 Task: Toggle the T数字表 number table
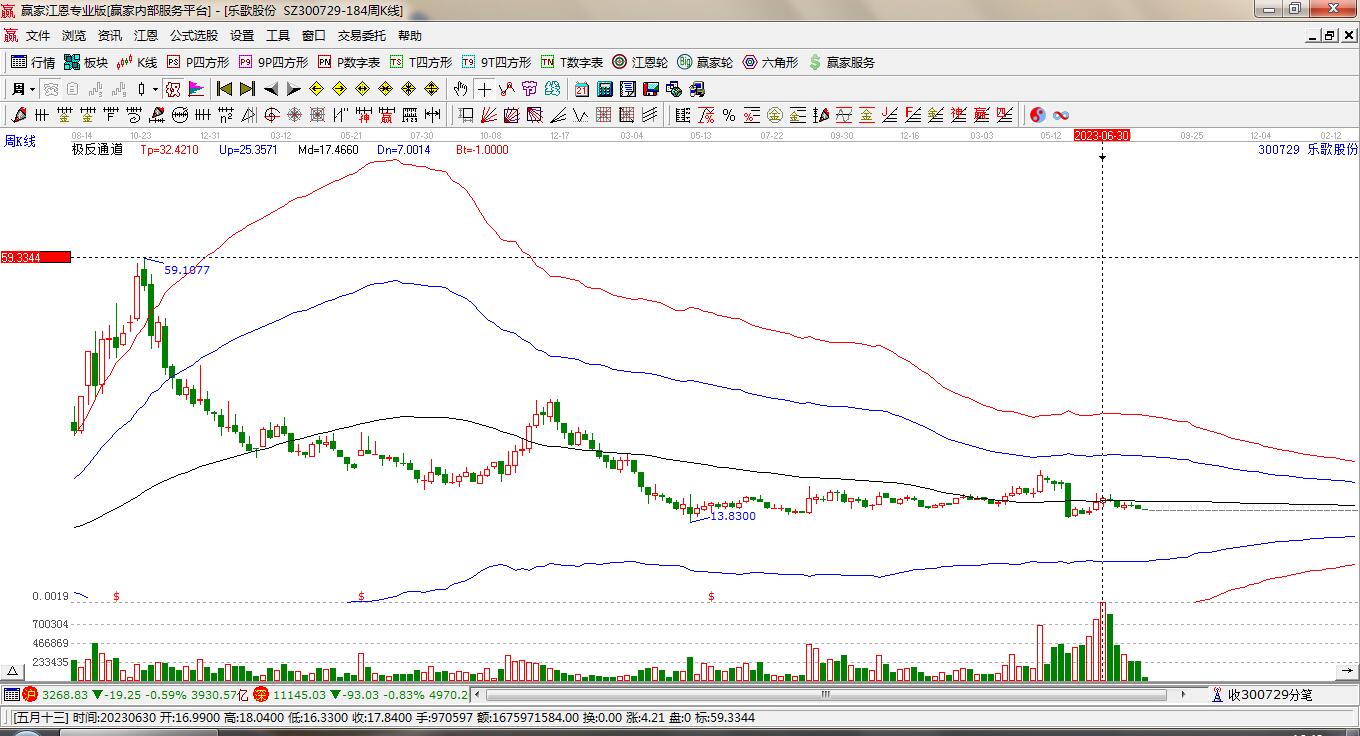[x=572, y=62]
